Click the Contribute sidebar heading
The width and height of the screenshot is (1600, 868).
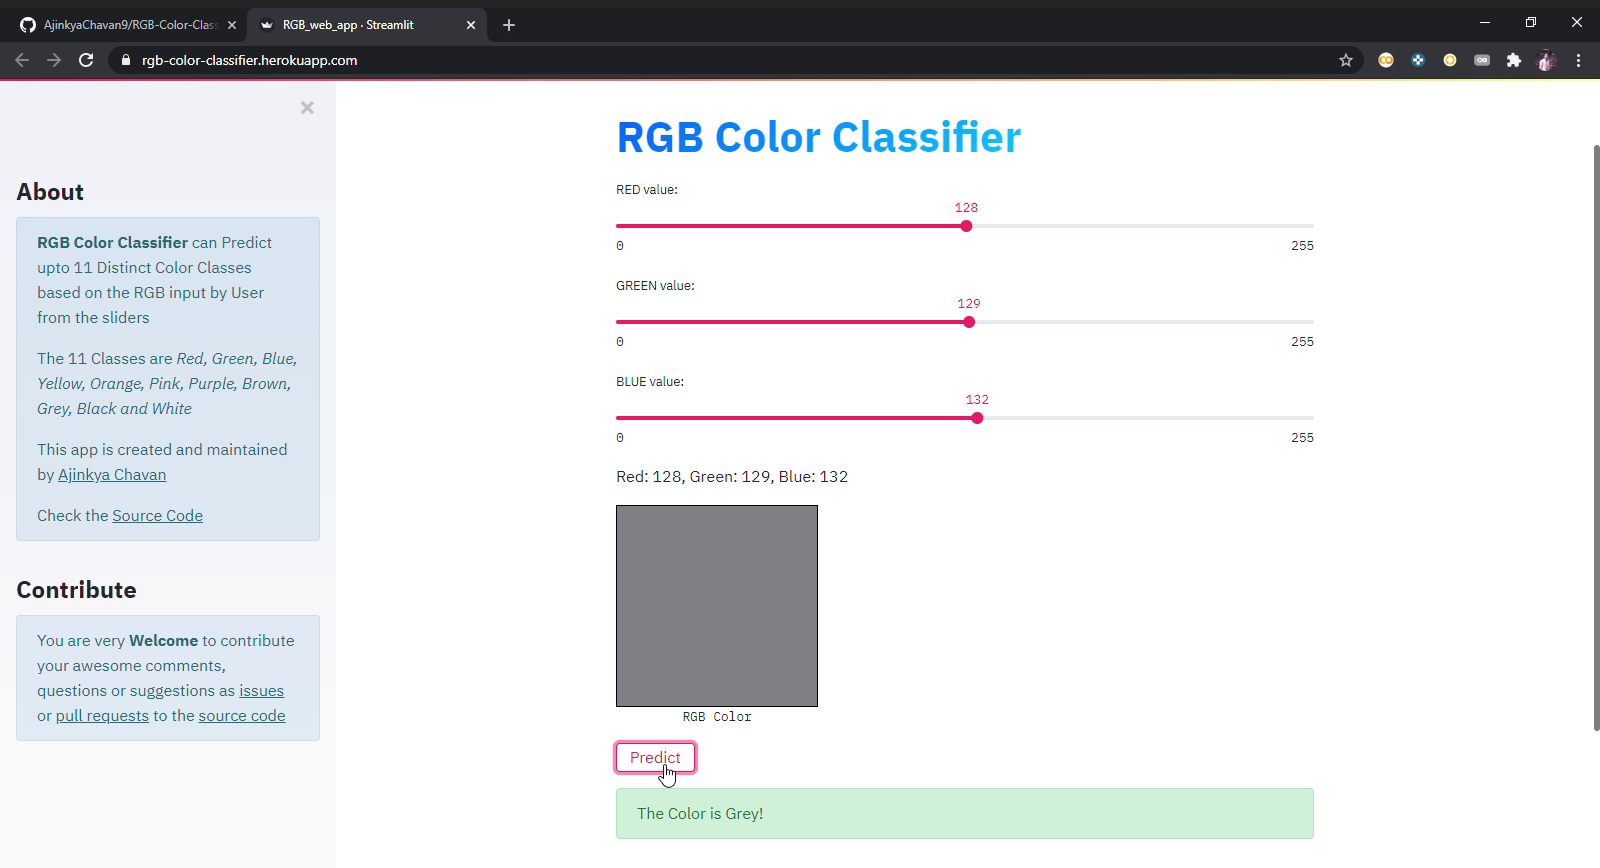76,590
